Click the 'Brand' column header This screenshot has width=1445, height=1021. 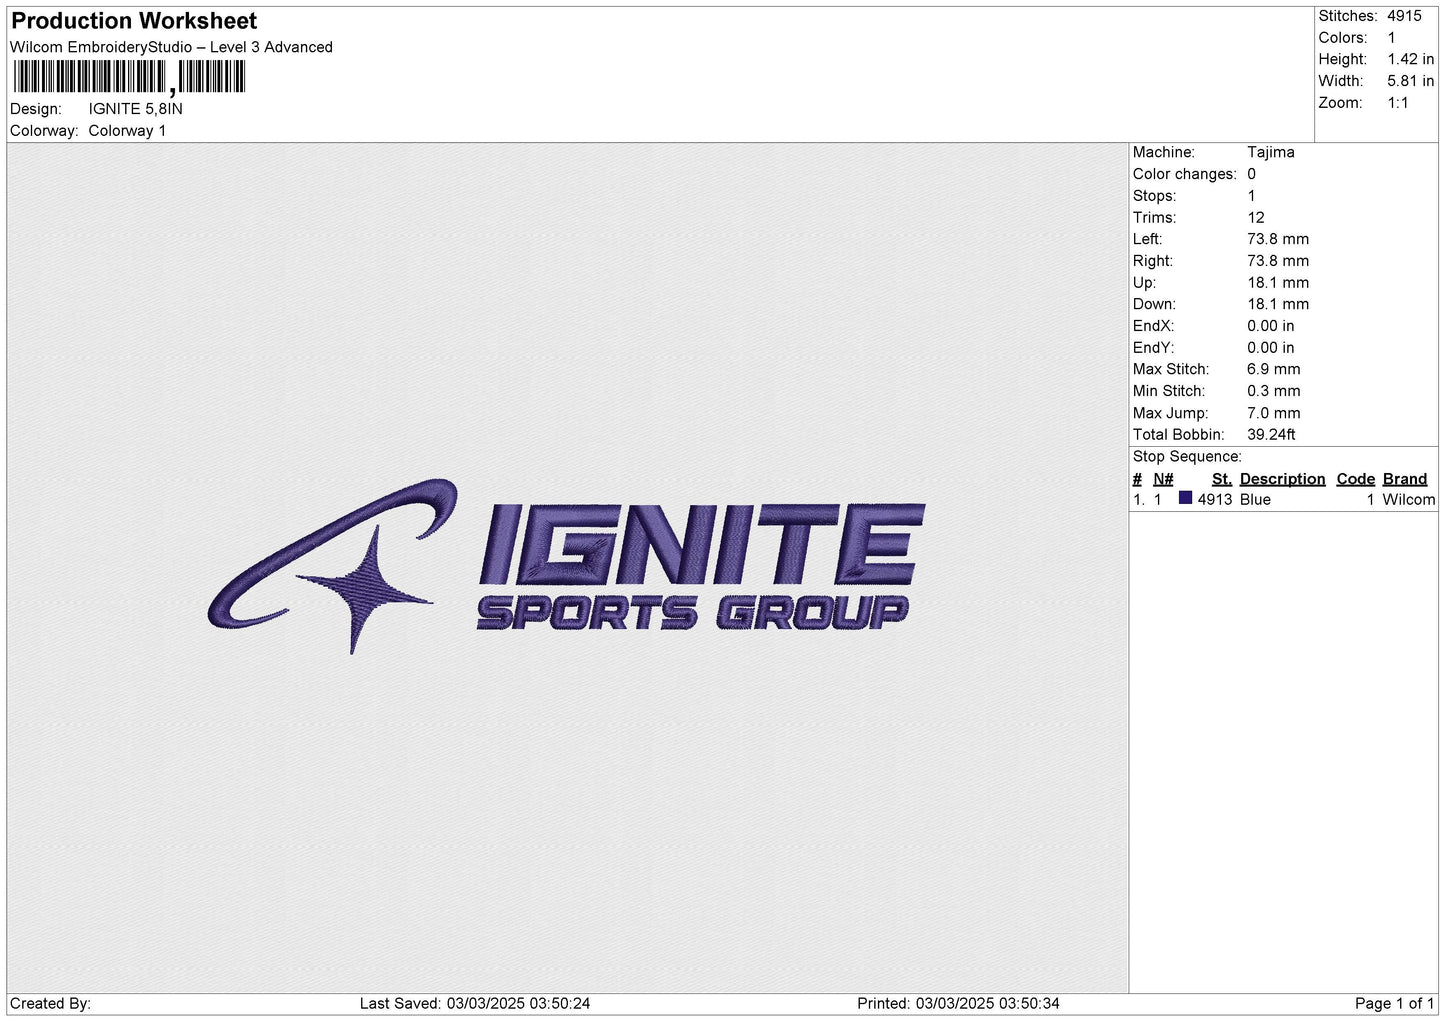1404,479
